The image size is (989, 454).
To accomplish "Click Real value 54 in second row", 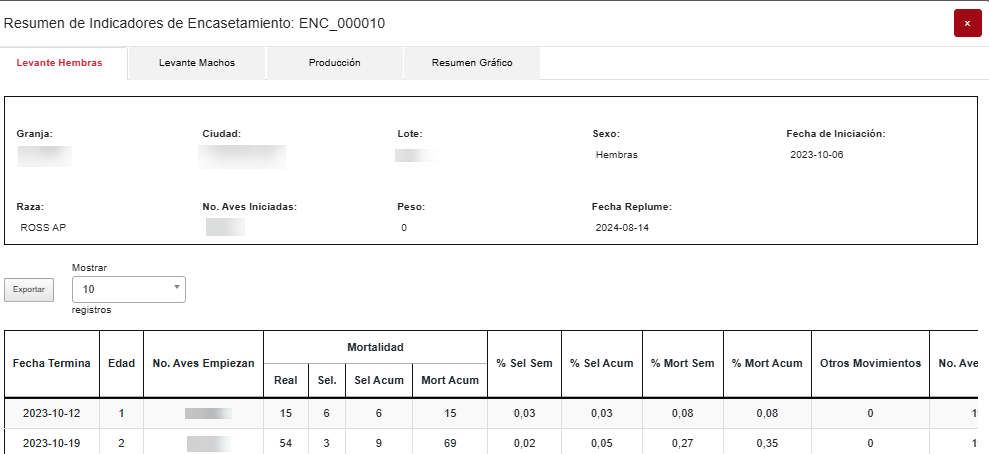I will [x=286, y=443].
